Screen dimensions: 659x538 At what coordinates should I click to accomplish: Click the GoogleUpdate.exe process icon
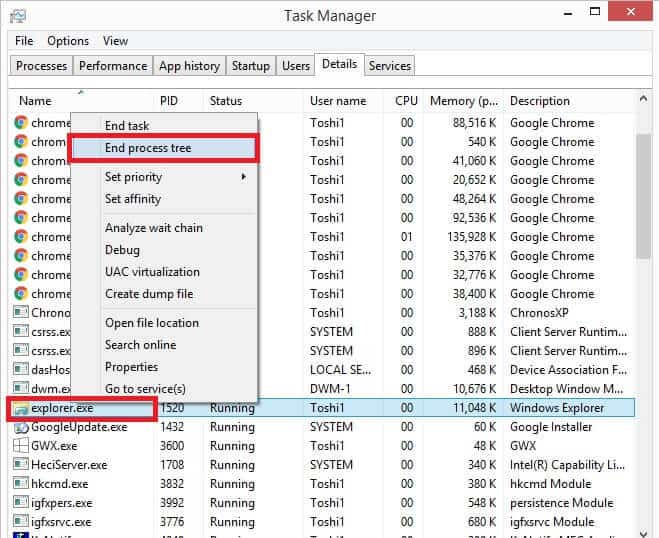[x=21, y=427]
